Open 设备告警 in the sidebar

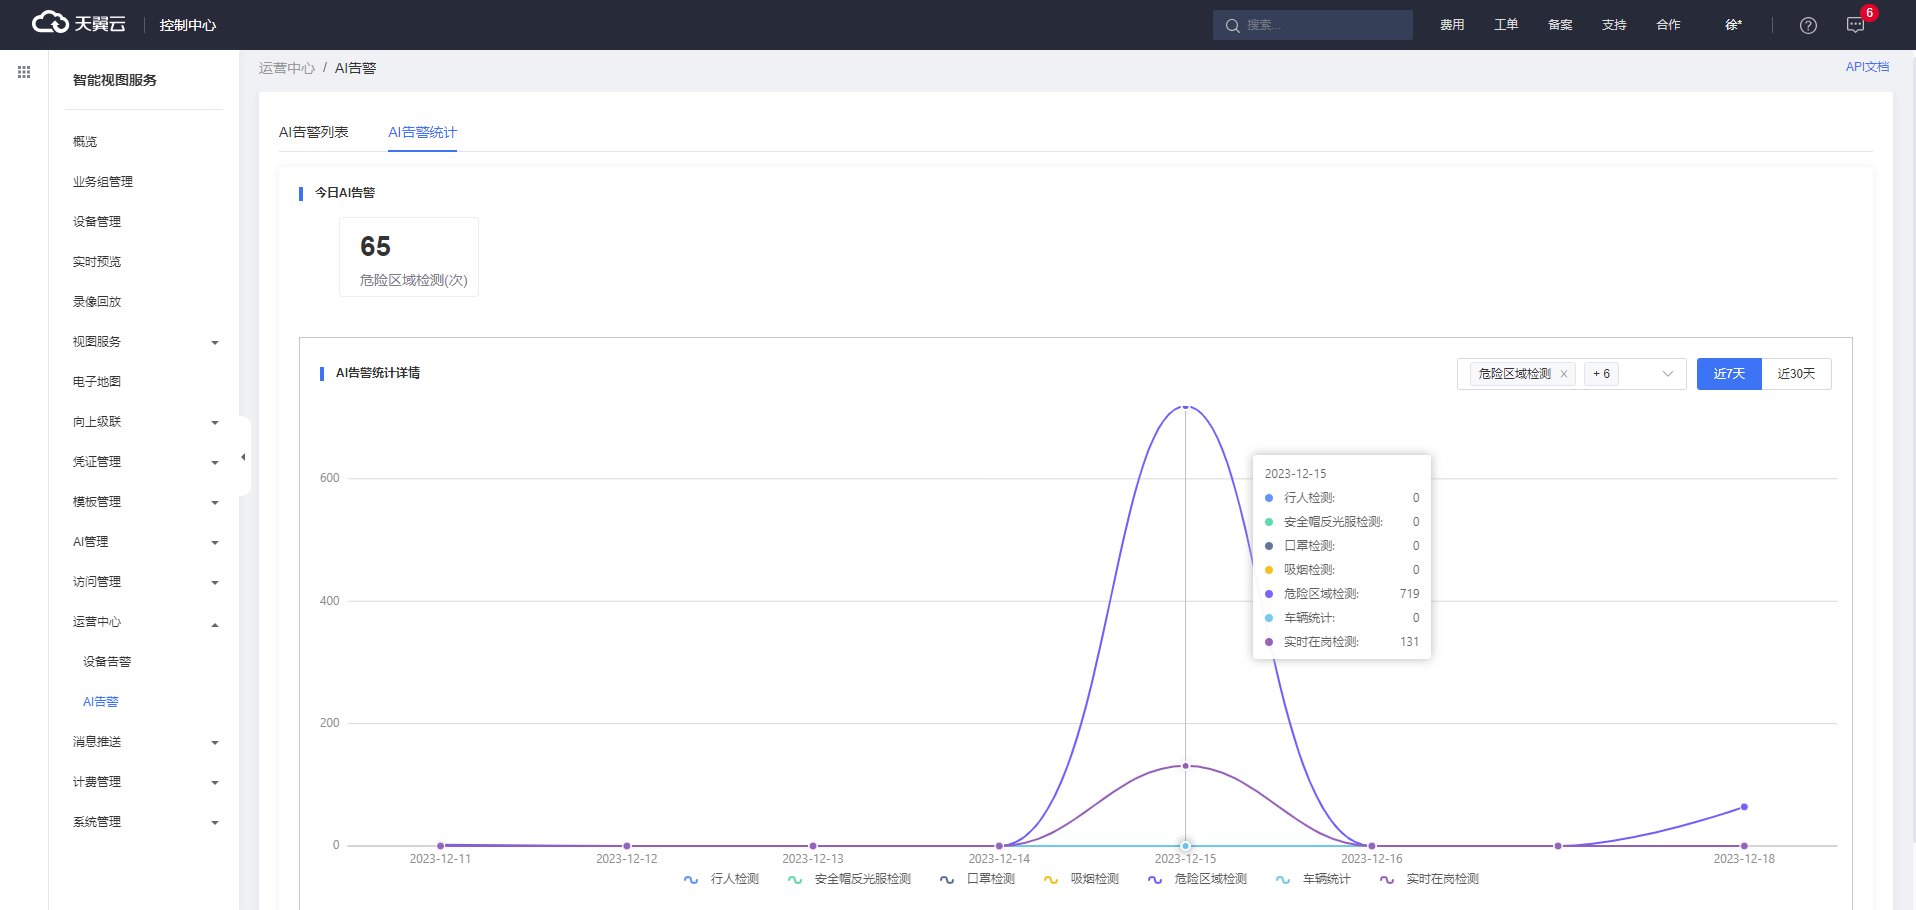tap(107, 662)
